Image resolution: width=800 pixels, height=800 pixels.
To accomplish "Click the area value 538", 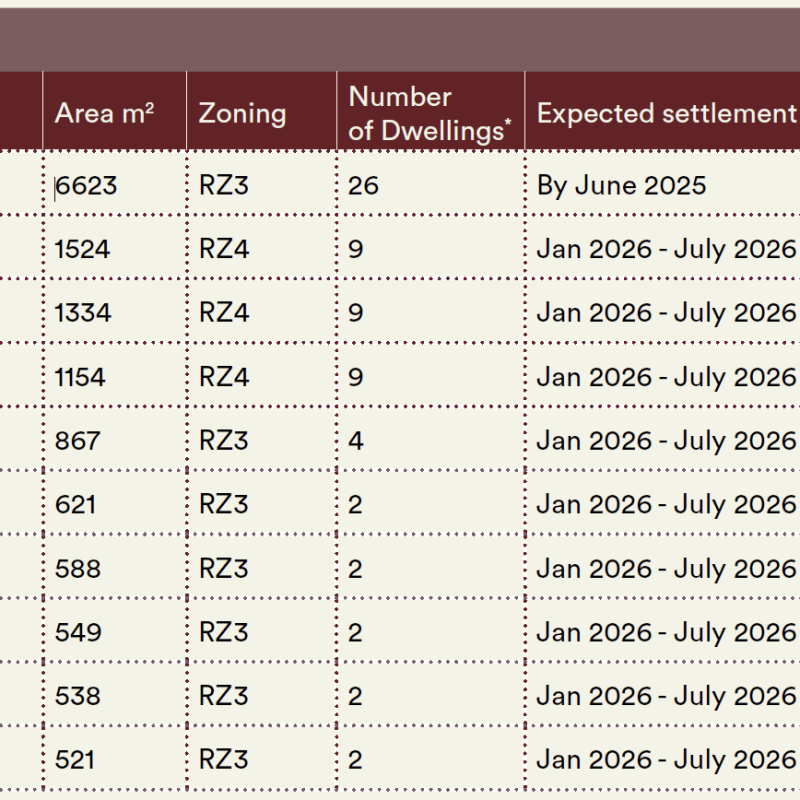I will click(78, 697).
